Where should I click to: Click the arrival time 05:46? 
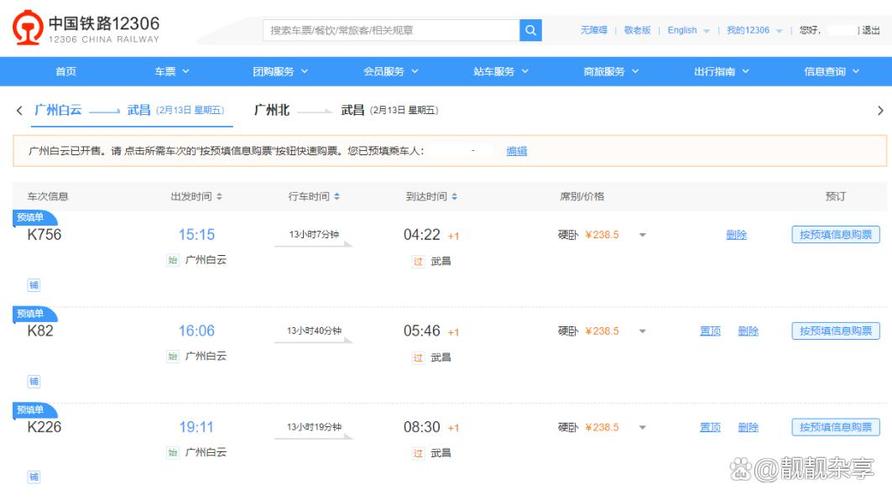pos(422,330)
